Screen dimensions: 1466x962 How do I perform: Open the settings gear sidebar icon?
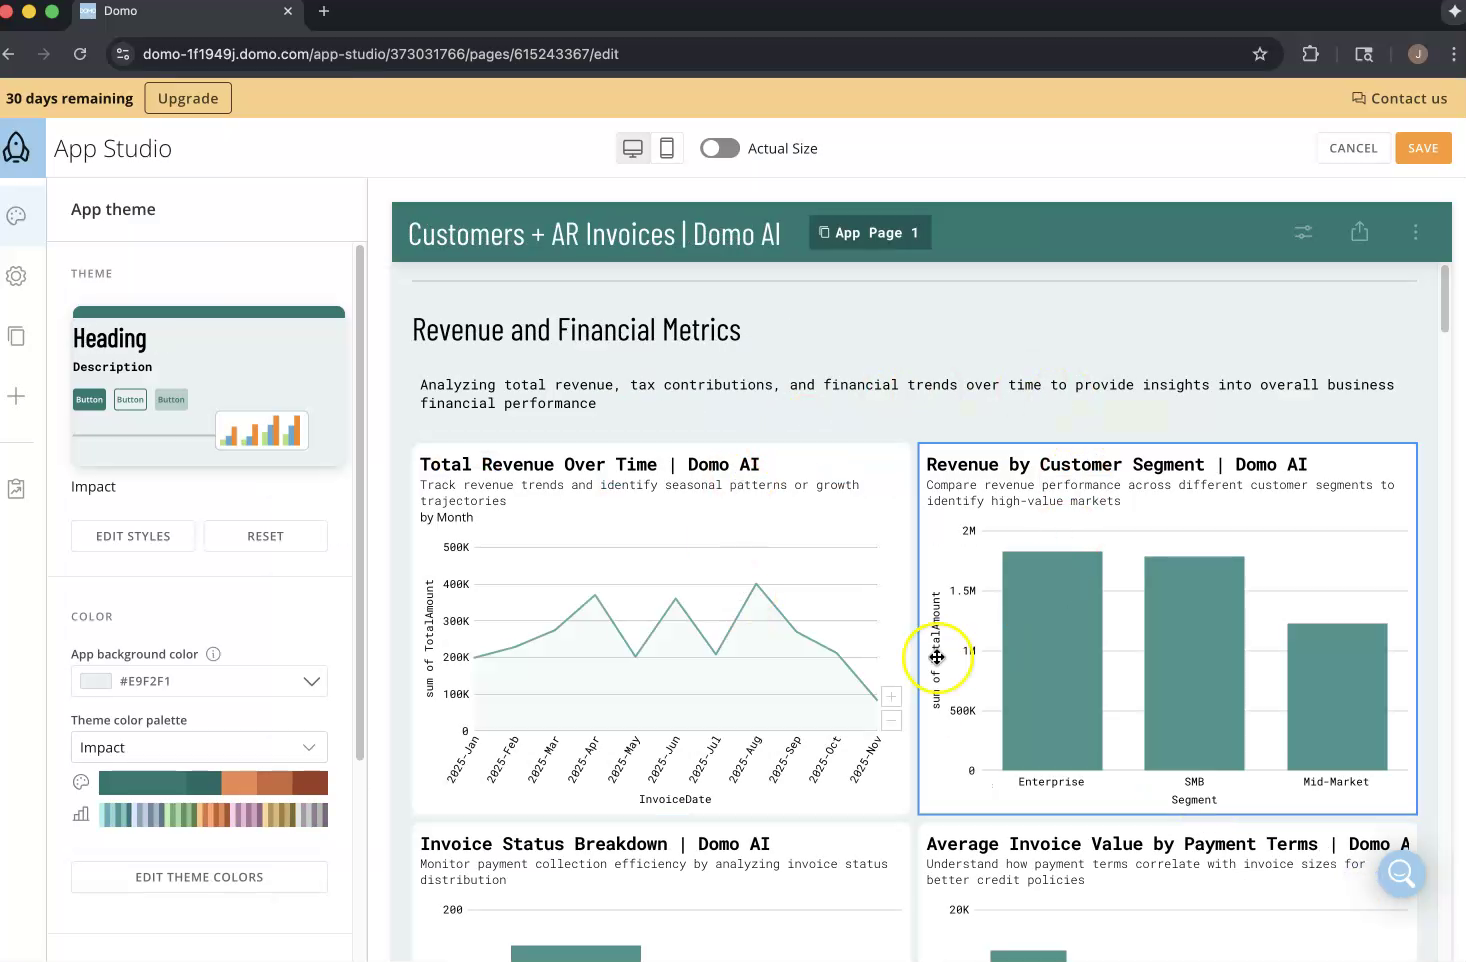[x=16, y=276]
